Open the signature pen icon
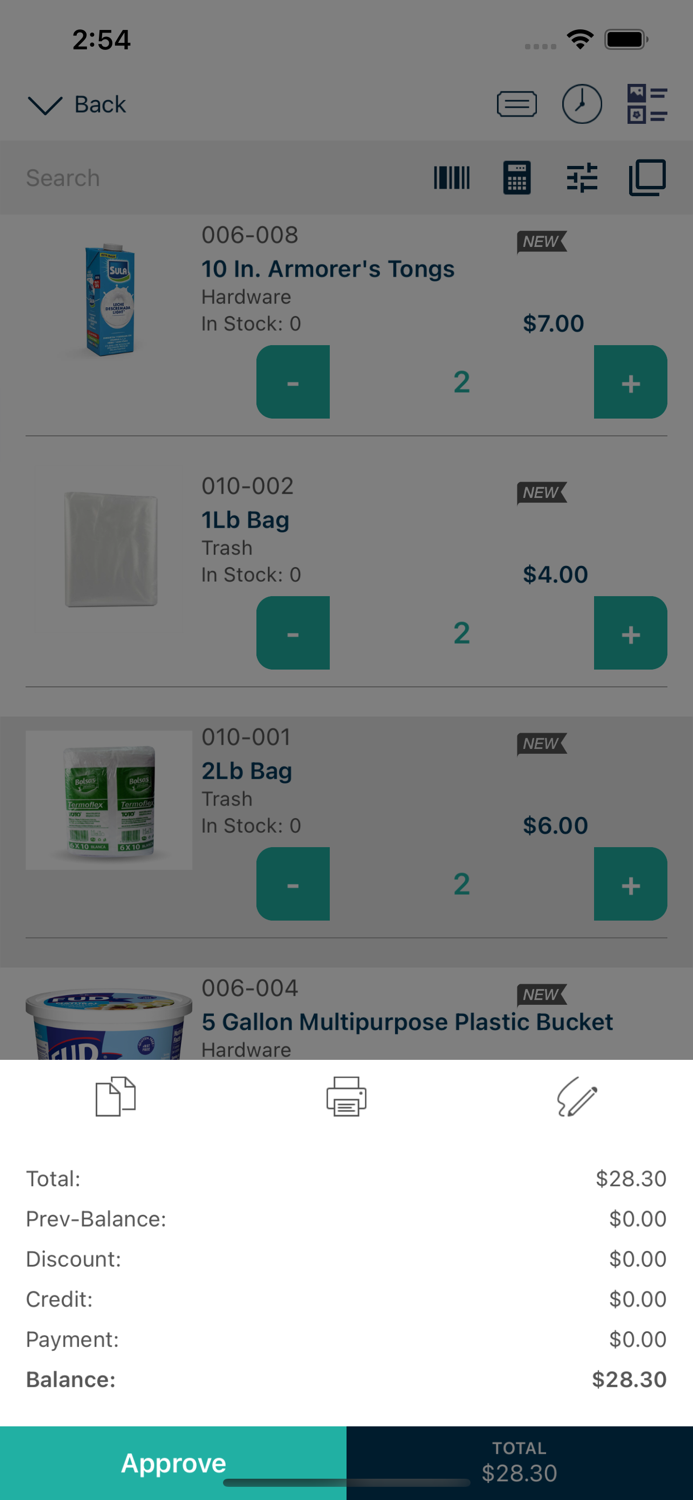693x1500 pixels. (x=577, y=1096)
